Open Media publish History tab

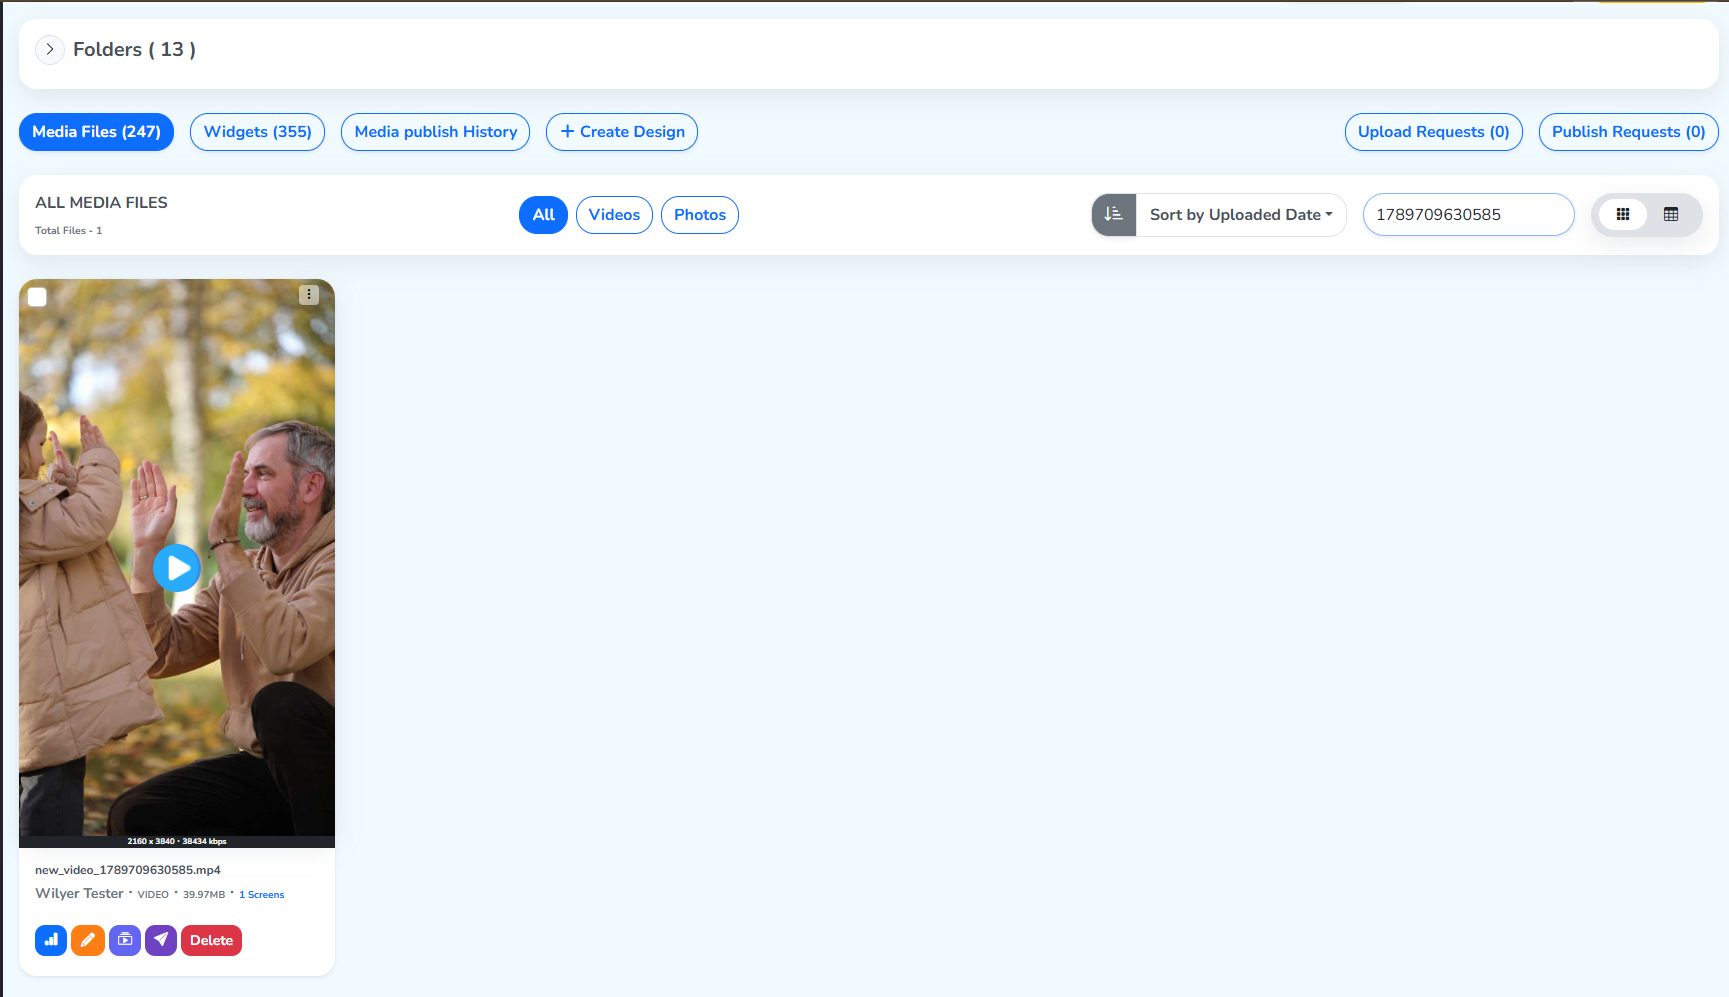[x=435, y=132]
